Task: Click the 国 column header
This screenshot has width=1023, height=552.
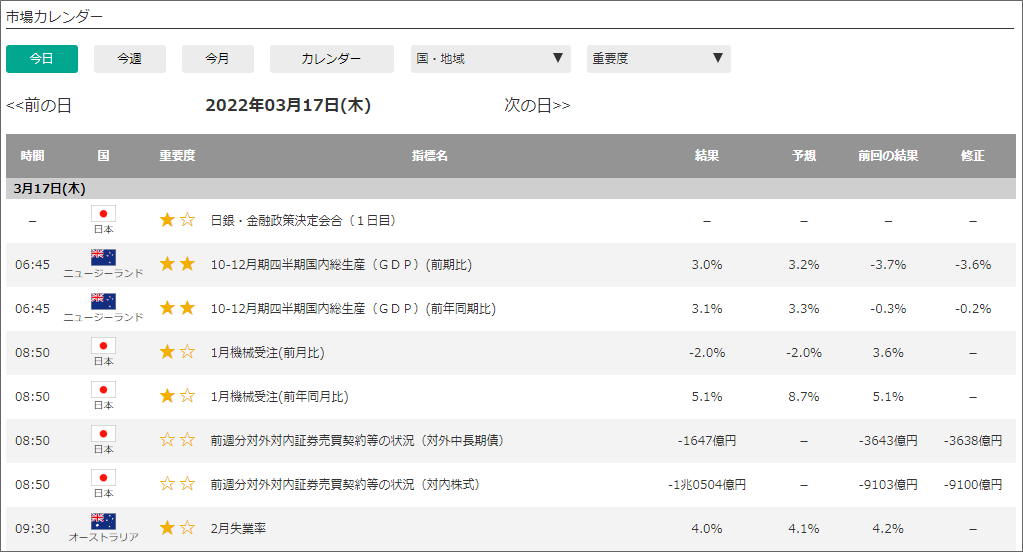Action: coord(103,156)
